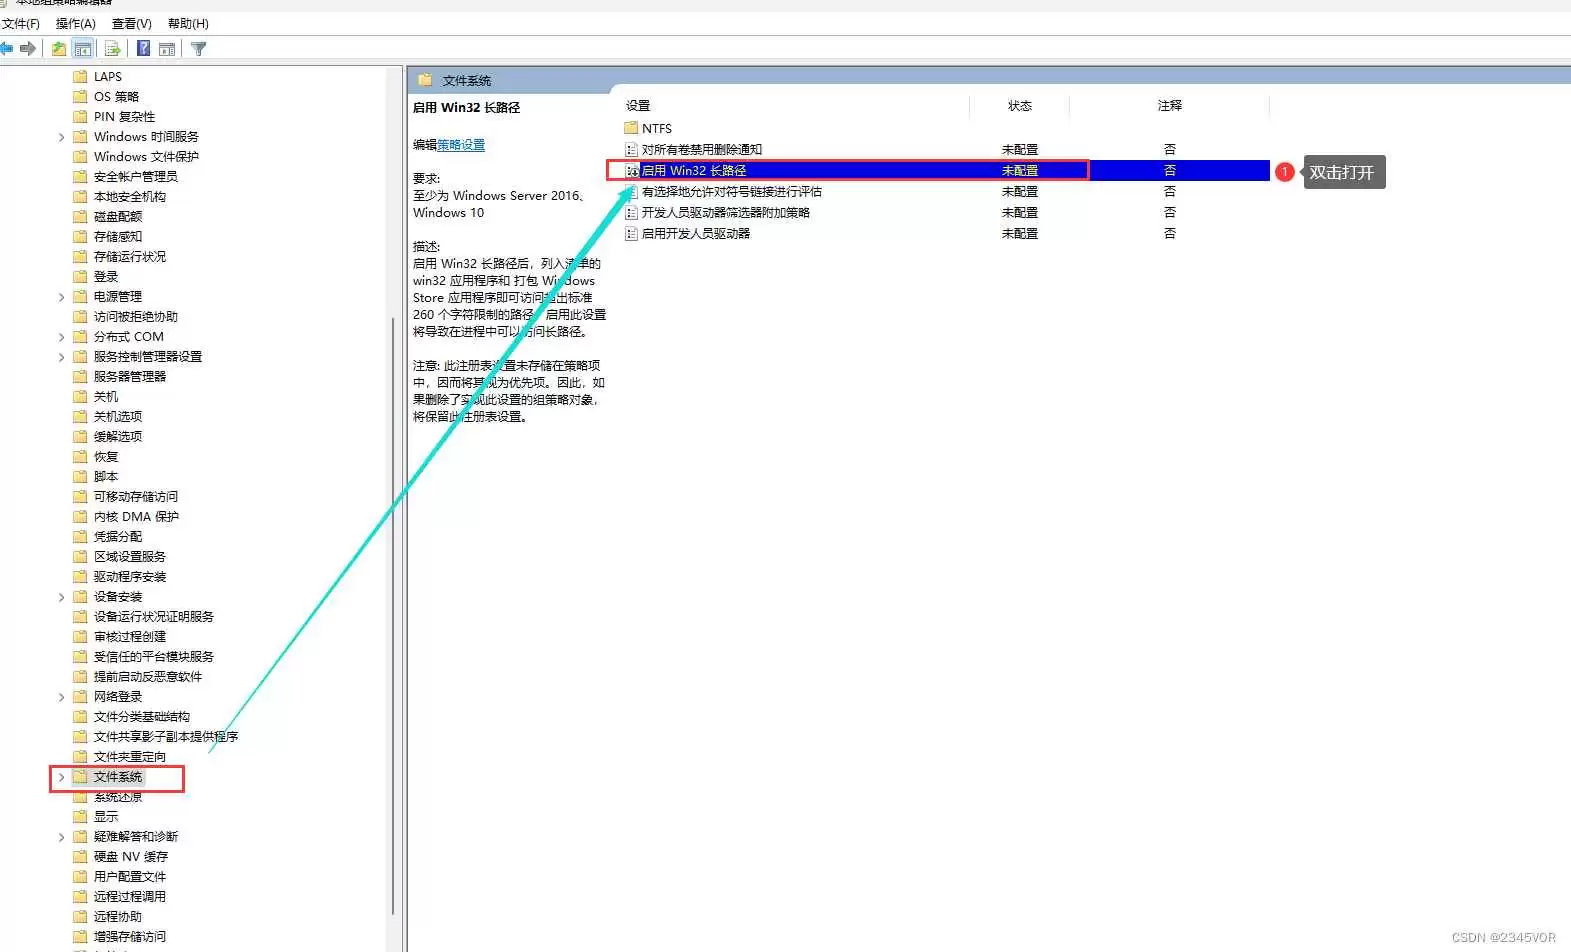The width and height of the screenshot is (1571, 952).
Task: Click the blue Help question mark icon
Action: pos(144,48)
